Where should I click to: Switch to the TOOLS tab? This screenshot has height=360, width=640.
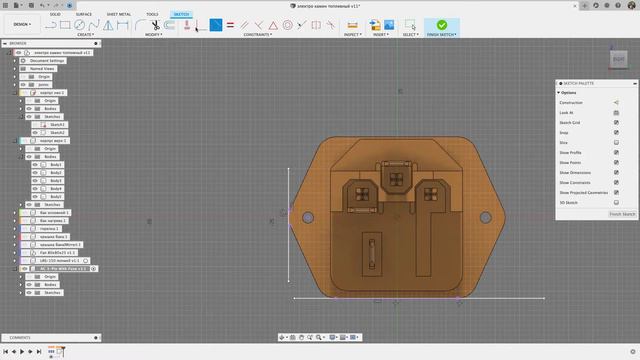pos(152,14)
